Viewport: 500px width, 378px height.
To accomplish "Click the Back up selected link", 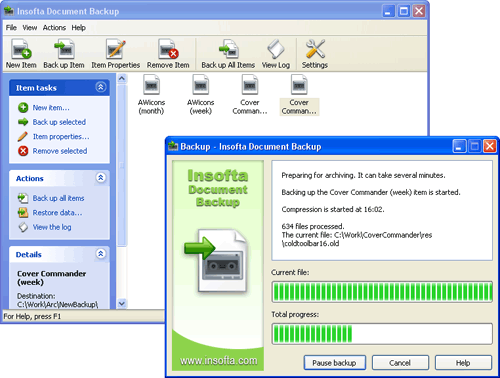I will pyautogui.click(x=59, y=122).
